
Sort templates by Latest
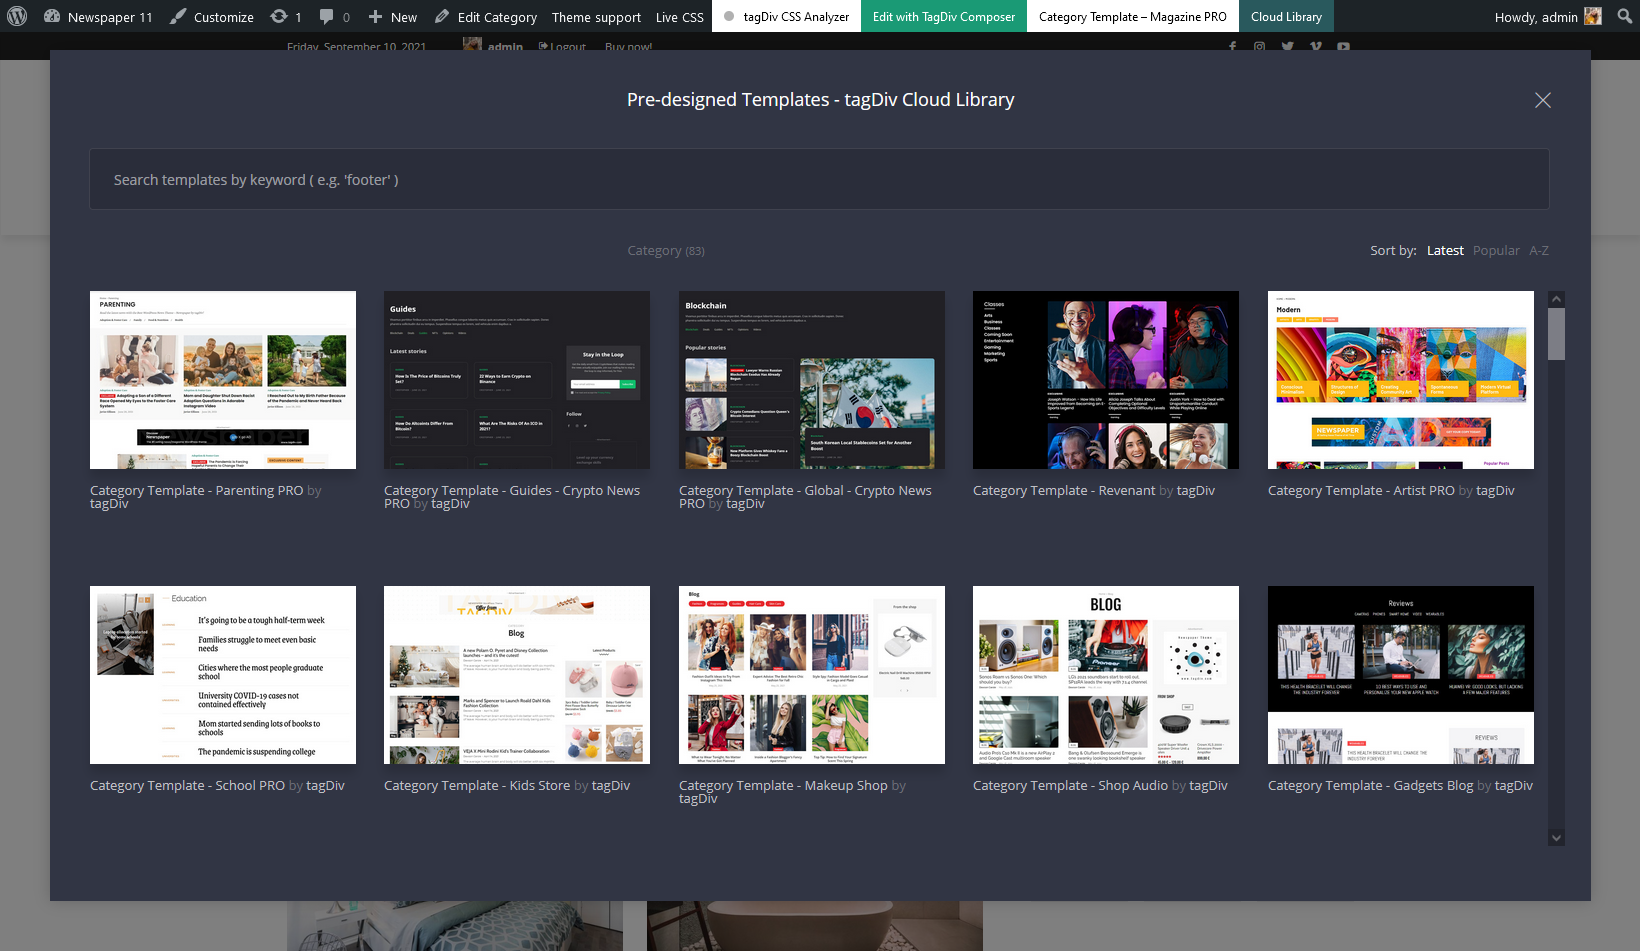(1444, 250)
